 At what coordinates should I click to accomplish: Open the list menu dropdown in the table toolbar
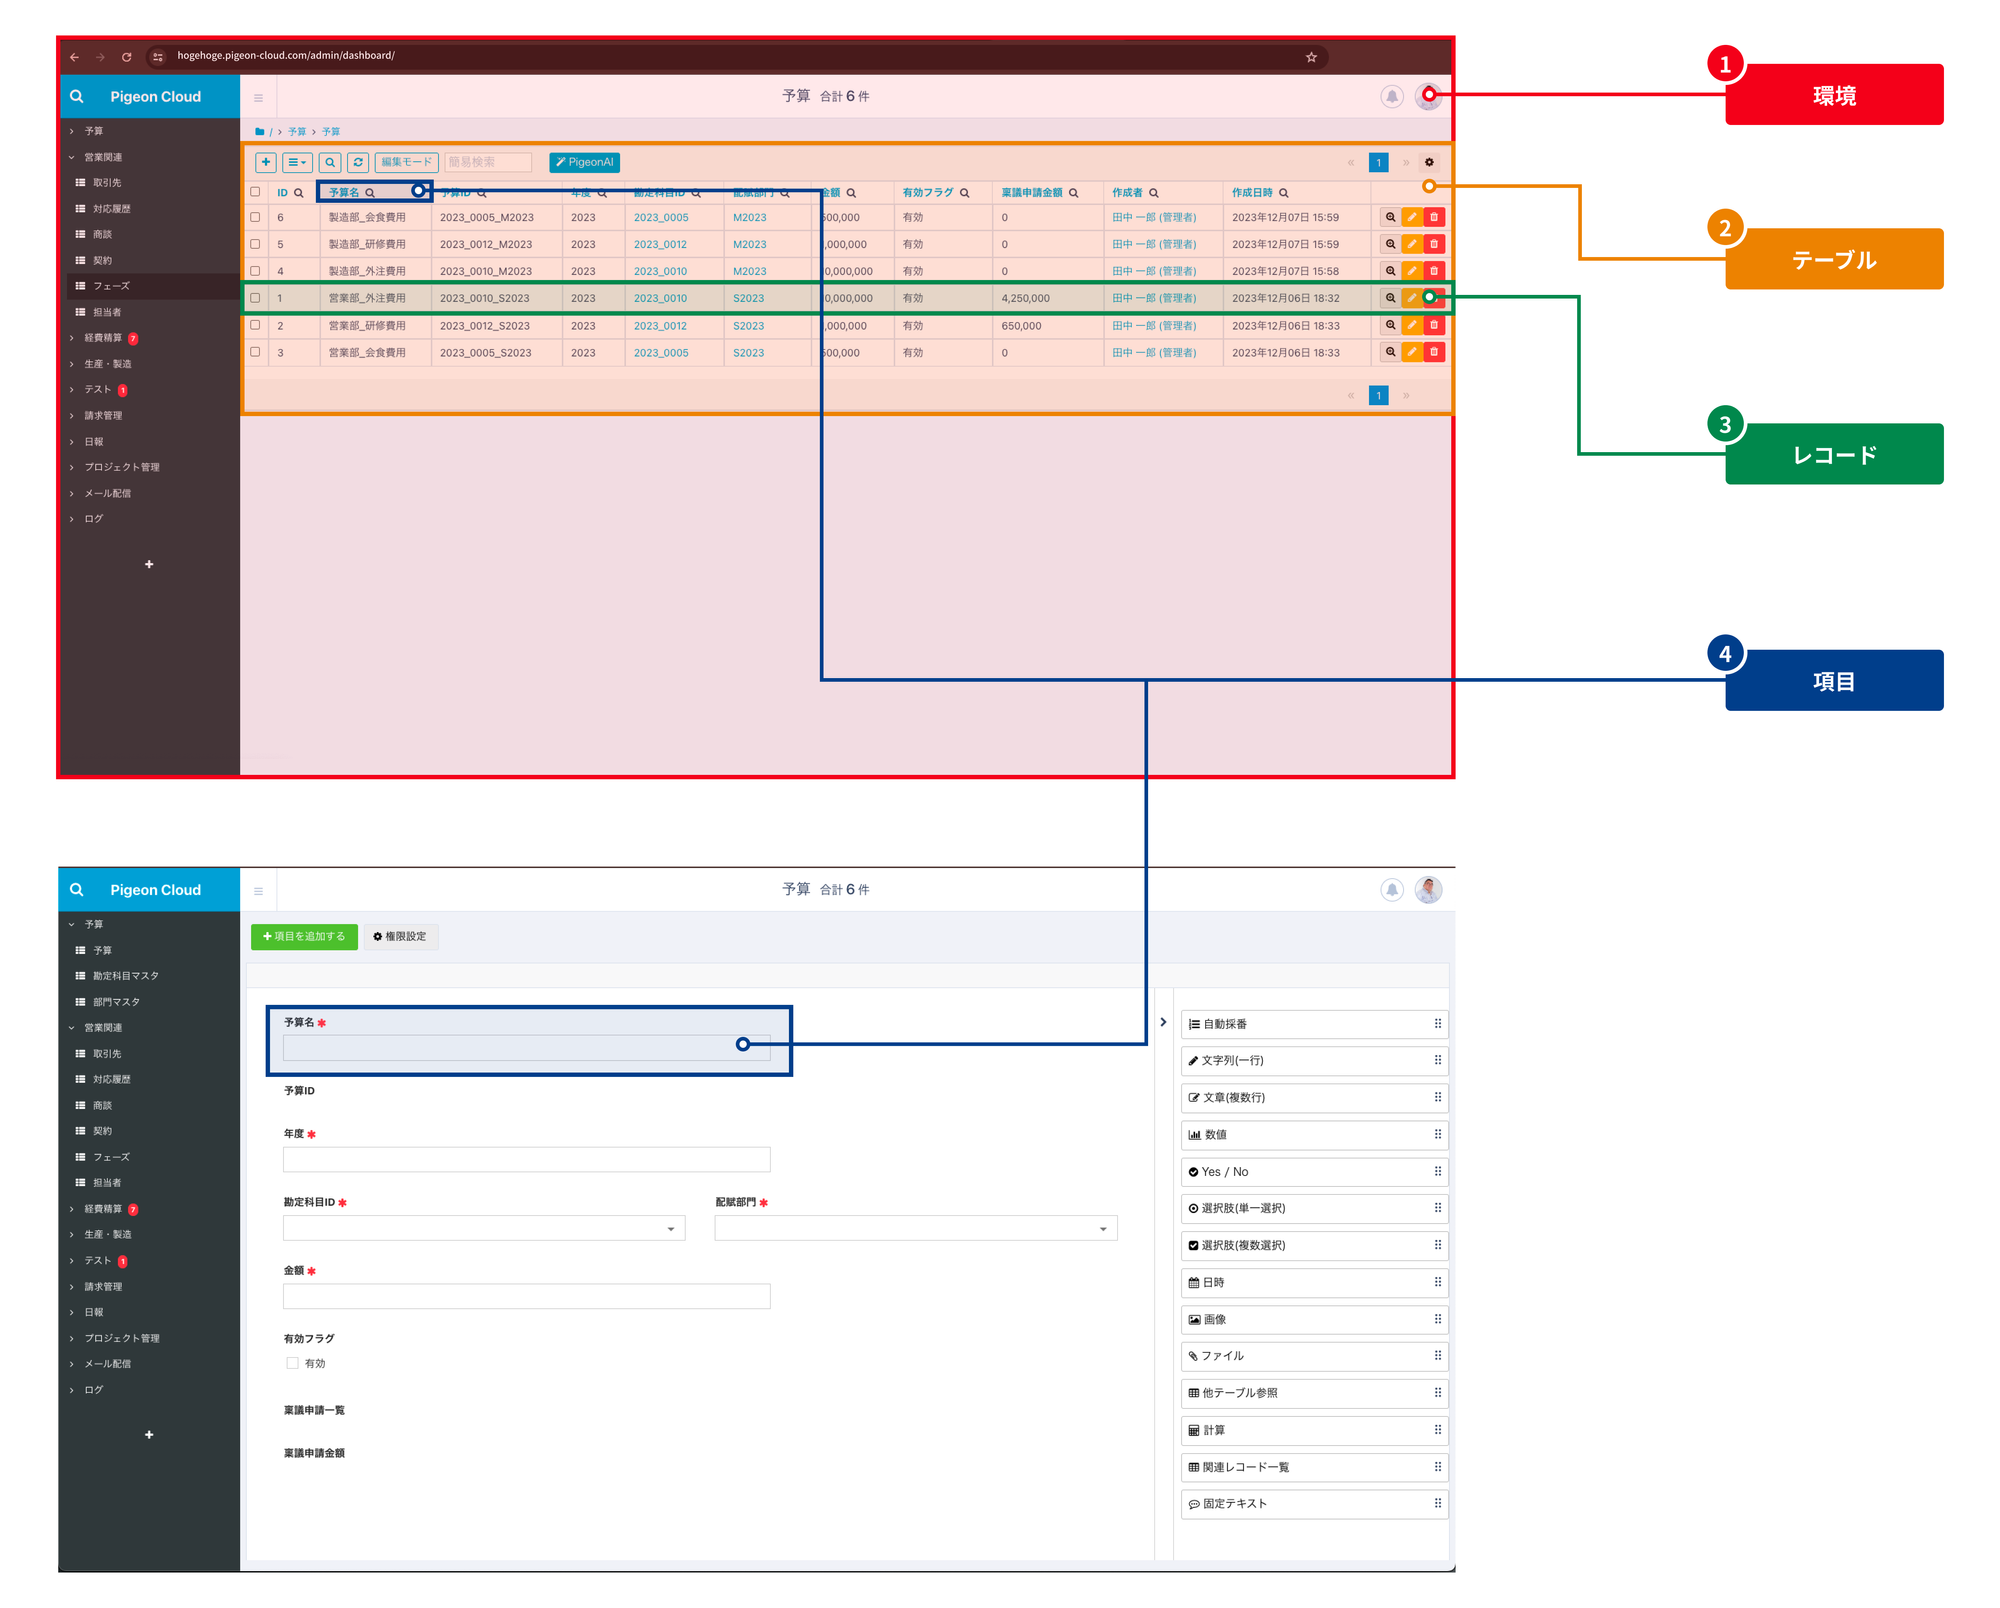click(x=297, y=162)
